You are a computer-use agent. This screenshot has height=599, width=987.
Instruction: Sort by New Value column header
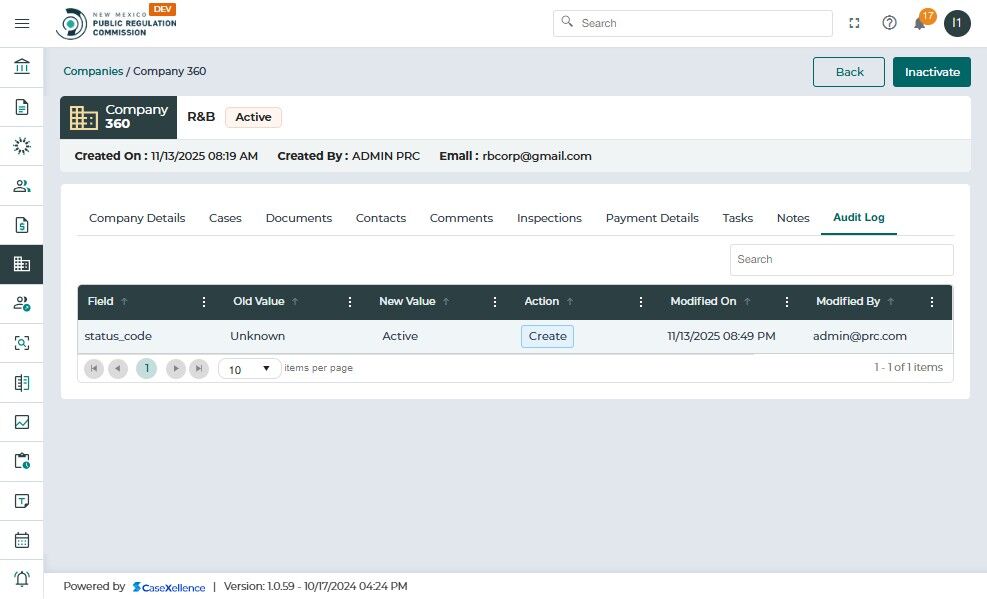(x=407, y=301)
